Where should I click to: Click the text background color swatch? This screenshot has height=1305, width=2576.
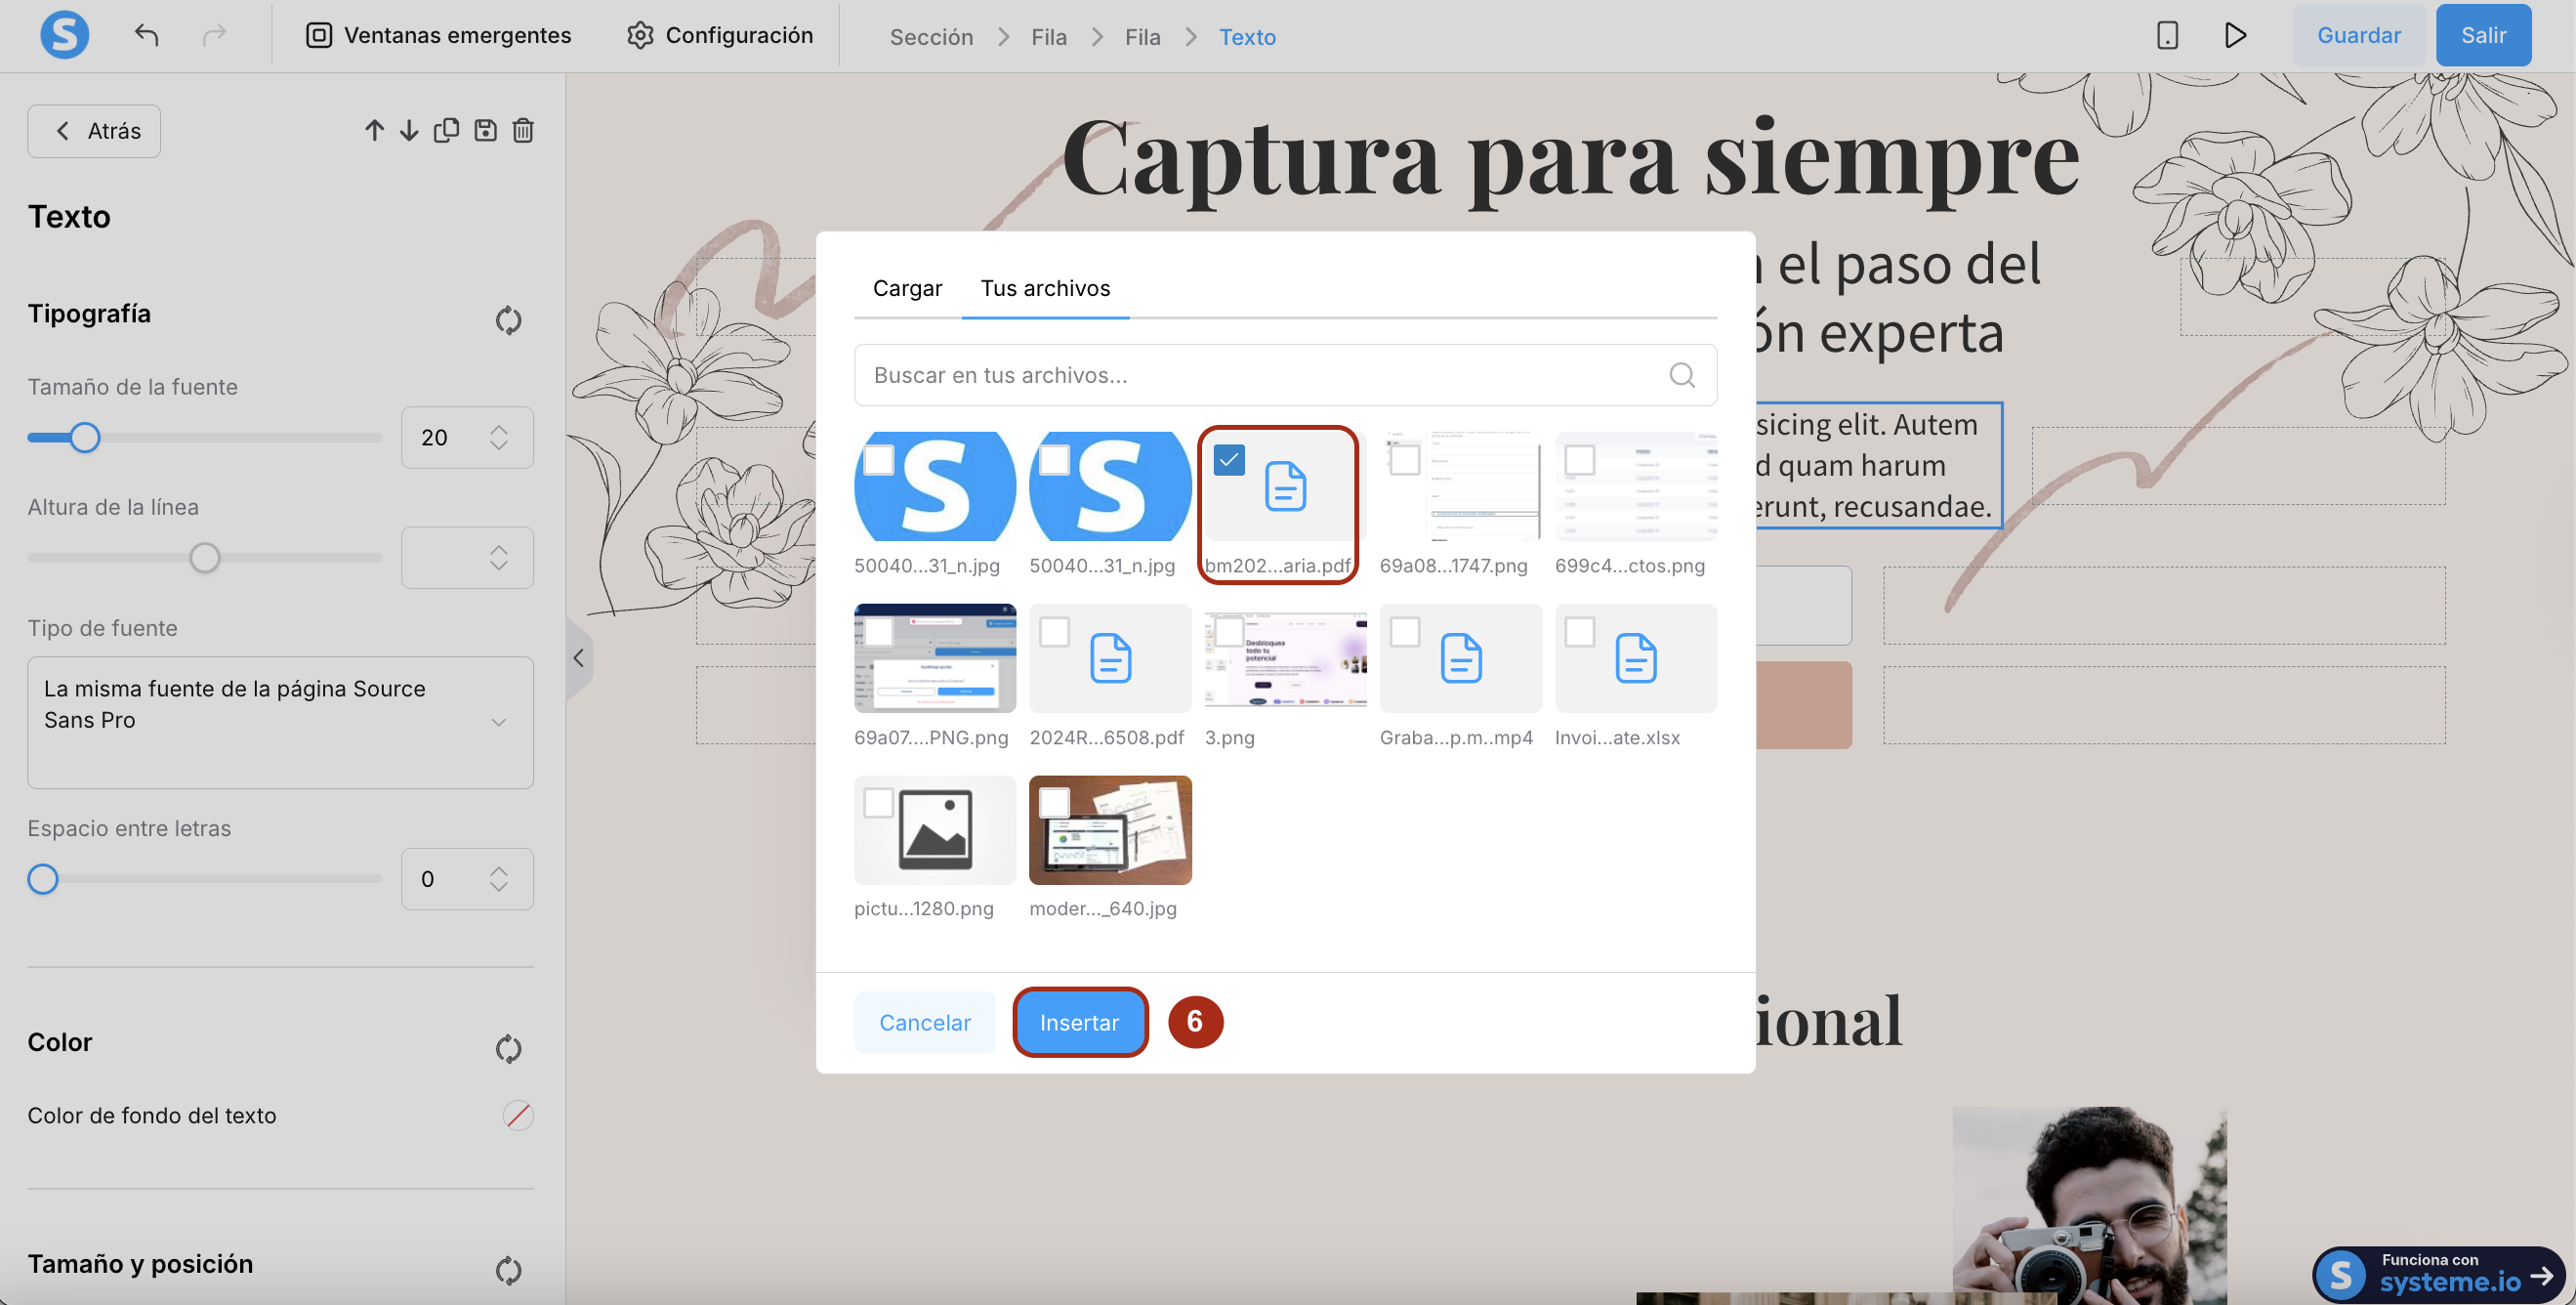pos(517,1115)
